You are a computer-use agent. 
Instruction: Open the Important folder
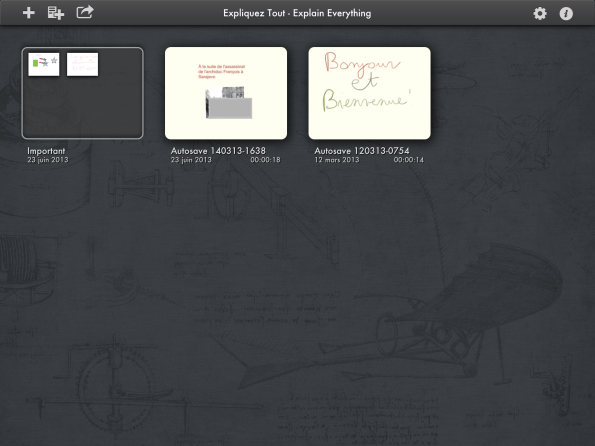click(x=82, y=93)
